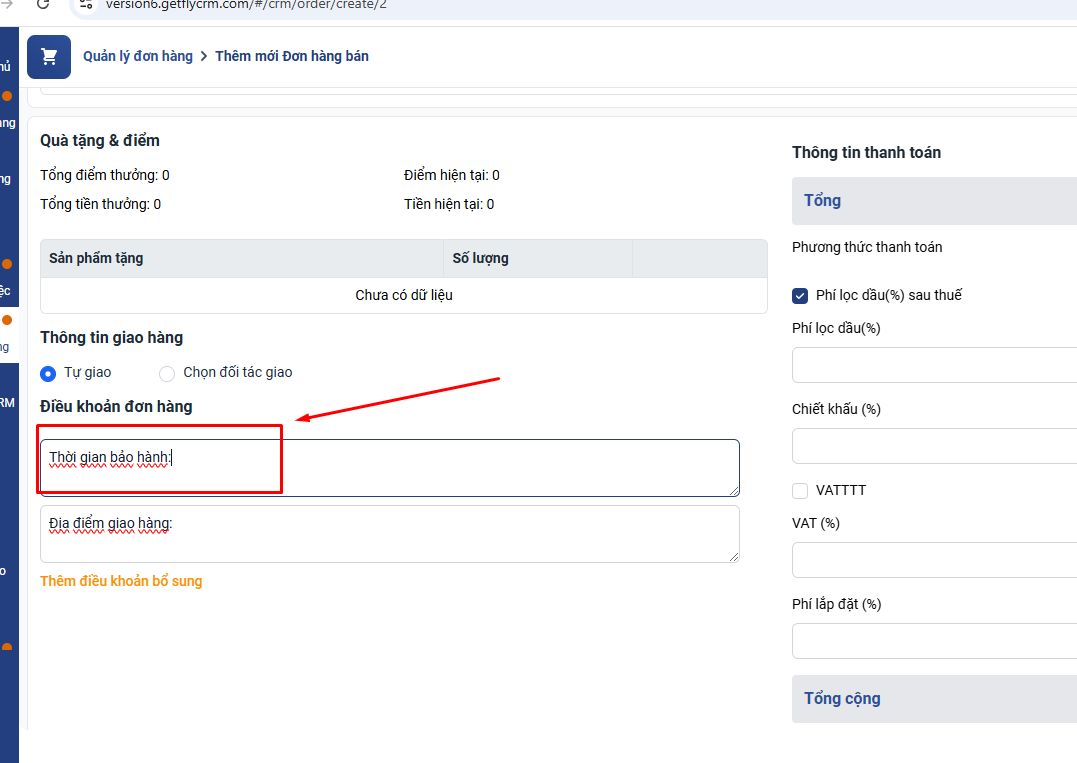Click into Địa điểm giao hàng text area
This screenshot has width=1077, height=763.
tap(390, 534)
